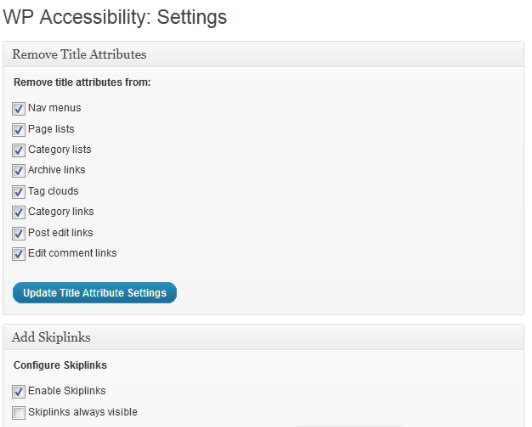Disable the Post edit links option
Viewport: 532px width, 427px height.
point(19,234)
